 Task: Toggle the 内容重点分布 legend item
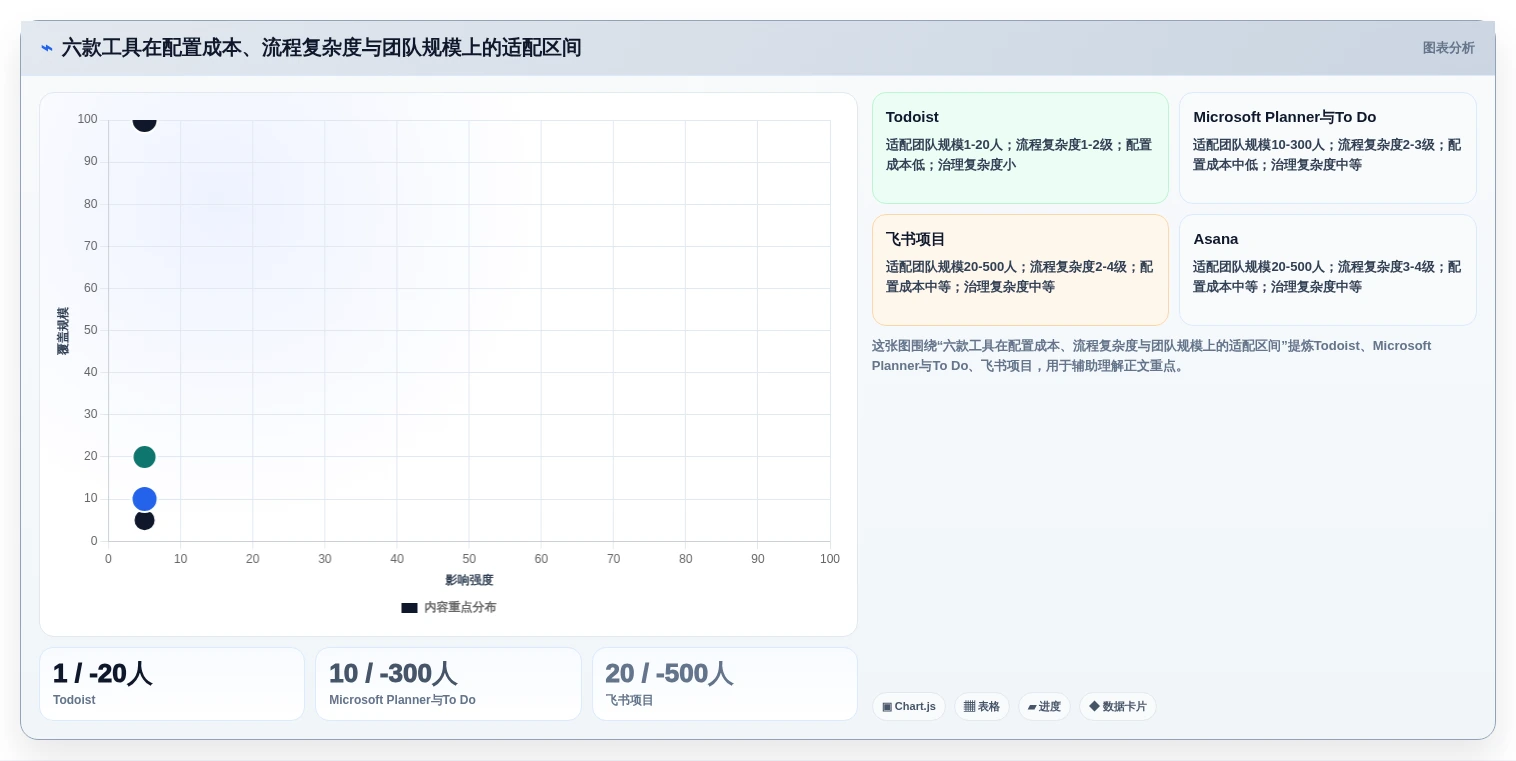click(x=449, y=607)
